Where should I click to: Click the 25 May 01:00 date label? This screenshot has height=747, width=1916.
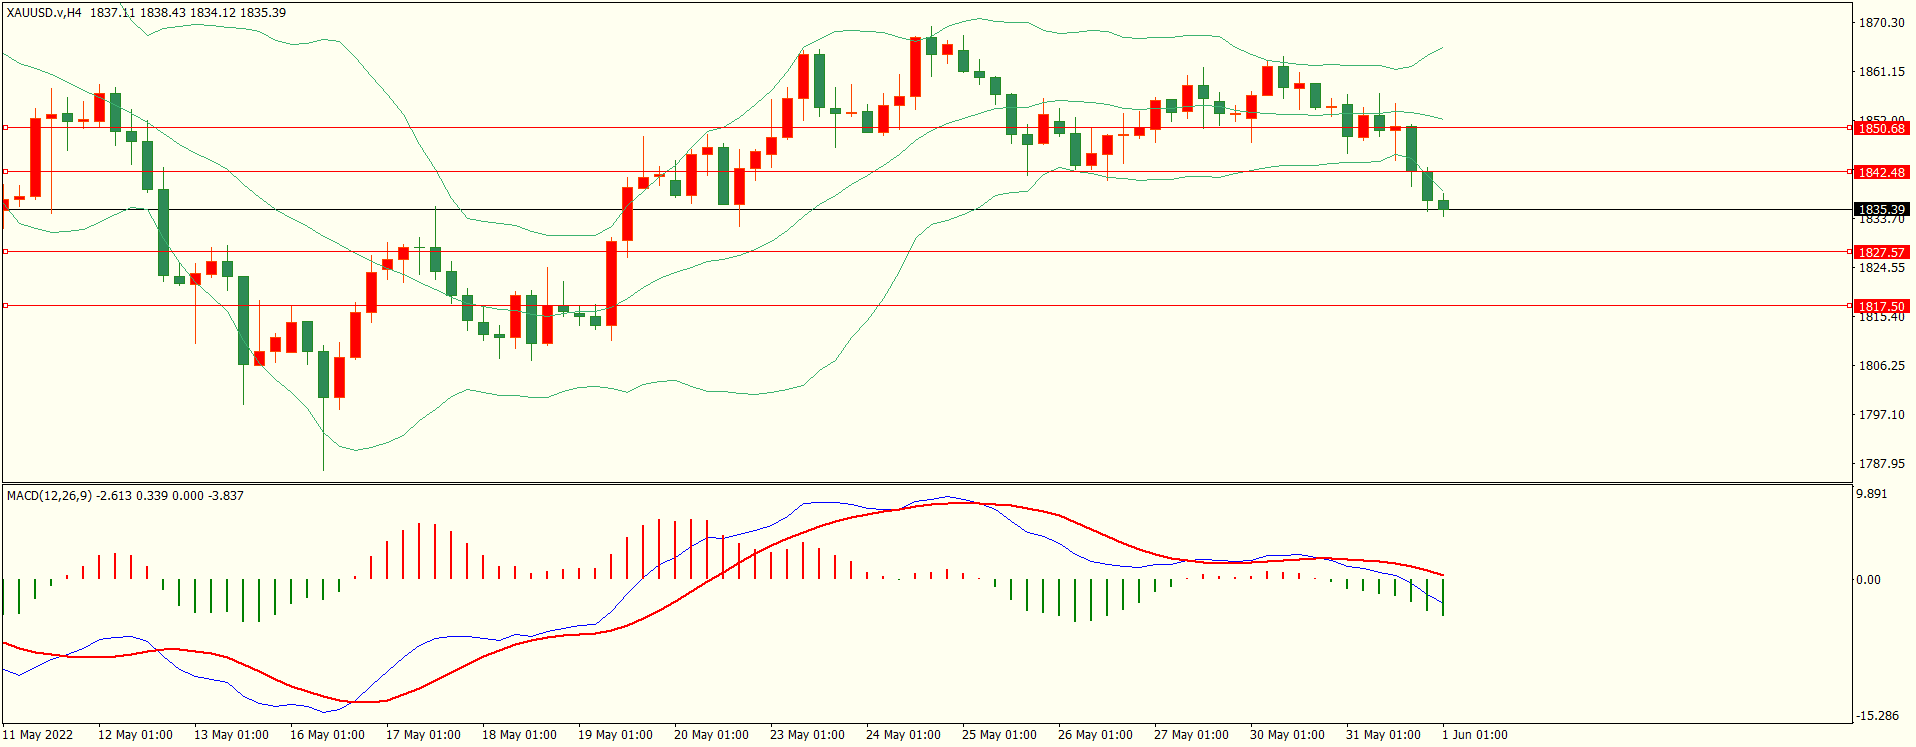click(x=999, y=735)
